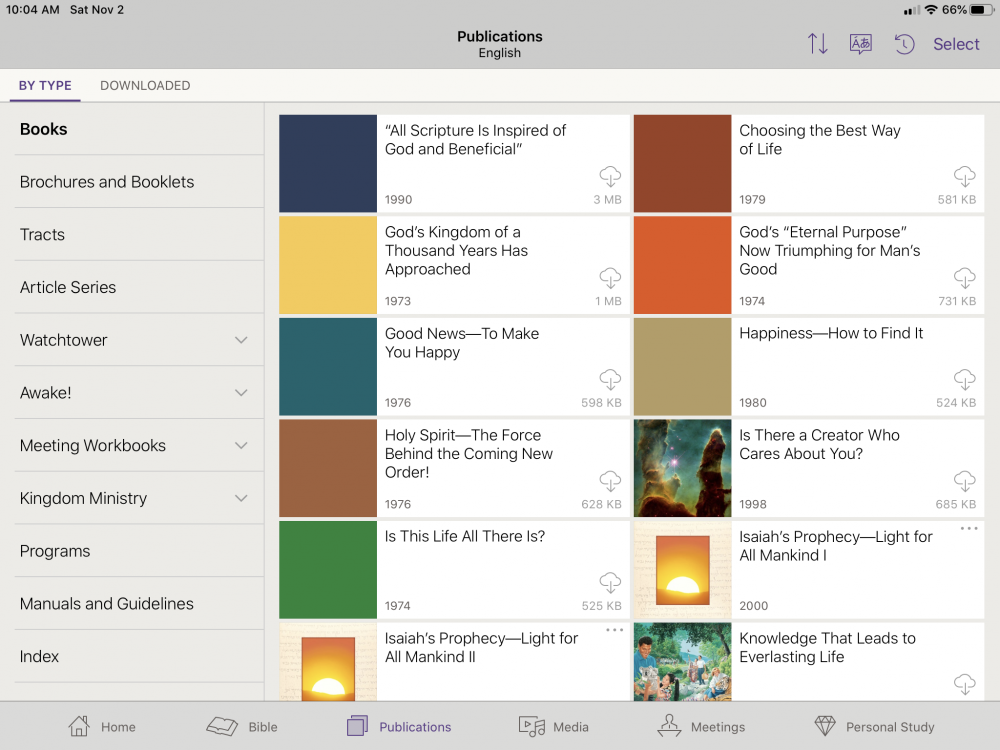1000x750 pixels.
Task: Expand Meeting Workbooks chevron
Action: click(x=241, y=446)
